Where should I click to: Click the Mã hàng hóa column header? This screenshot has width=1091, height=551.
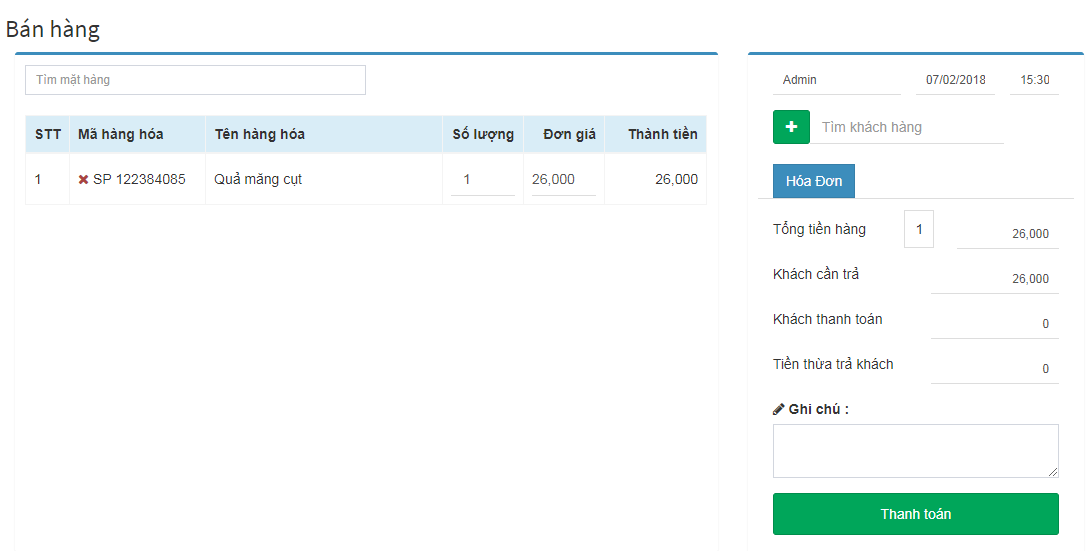[x=120, y=134]
